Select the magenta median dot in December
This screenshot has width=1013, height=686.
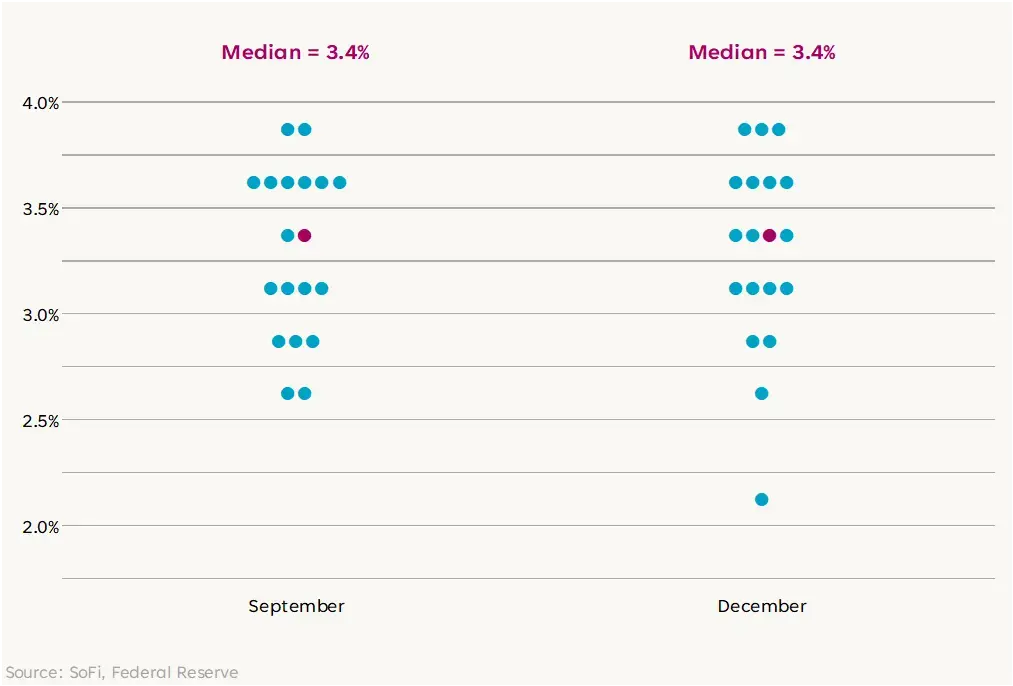pyautogui.click(x=769, y=235)
